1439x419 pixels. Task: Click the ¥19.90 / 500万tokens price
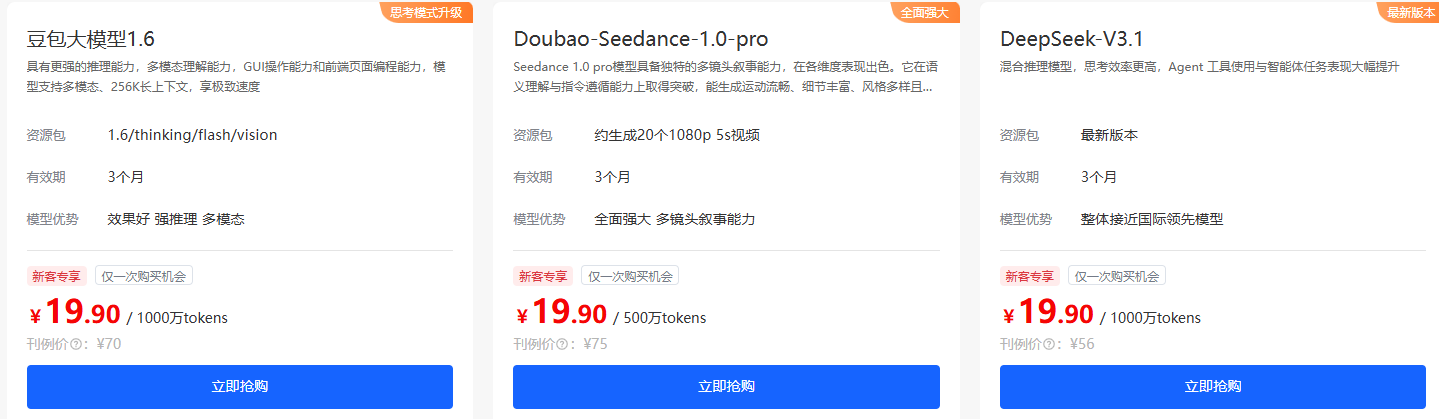(611, 313)
